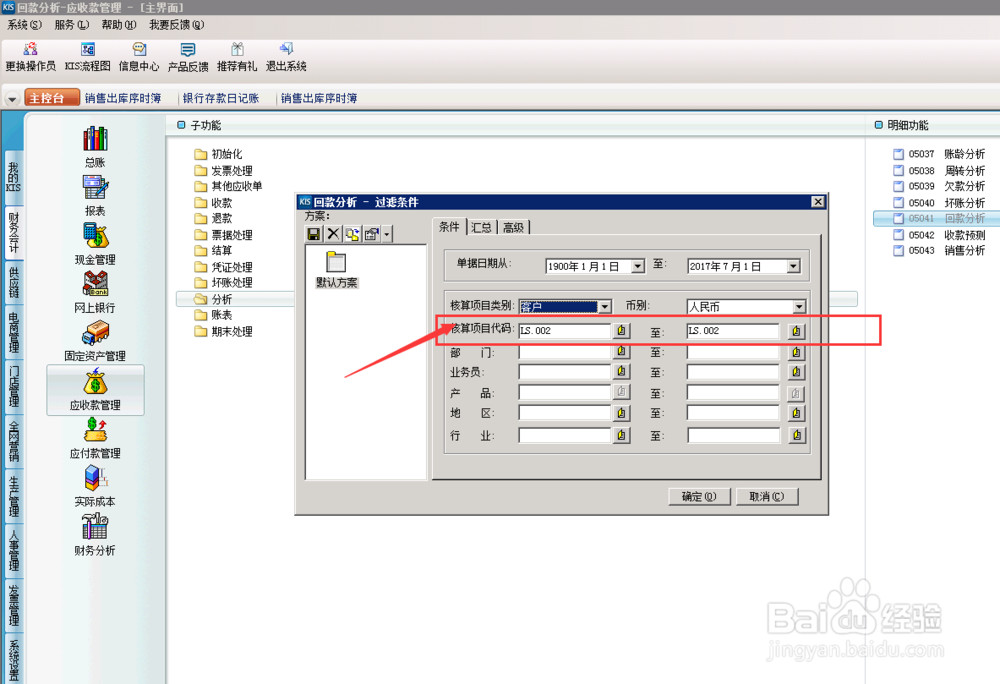Select the 条件 tab in dialog
Image resolution: width=1000 pixels, height=684 pixels.
point(449,226)
